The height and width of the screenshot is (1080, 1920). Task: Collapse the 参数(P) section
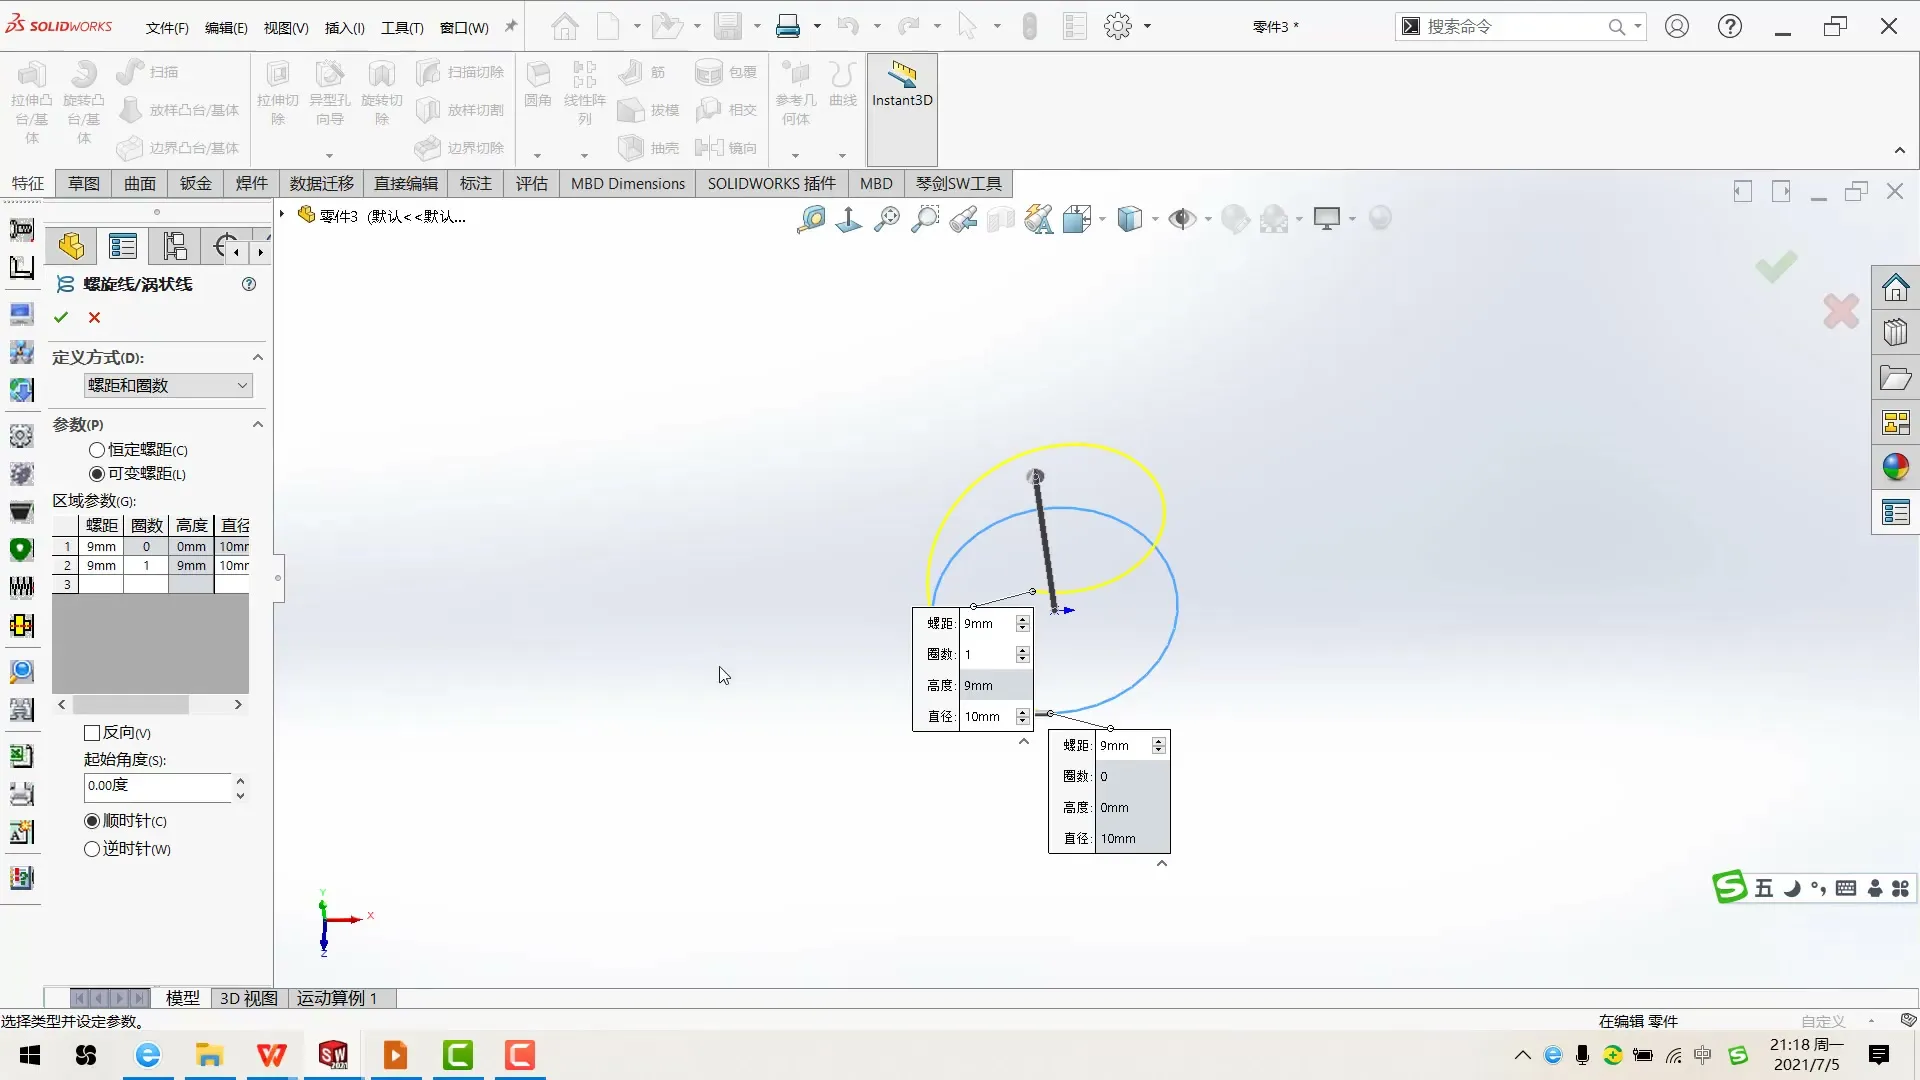[x=258, y=424]
